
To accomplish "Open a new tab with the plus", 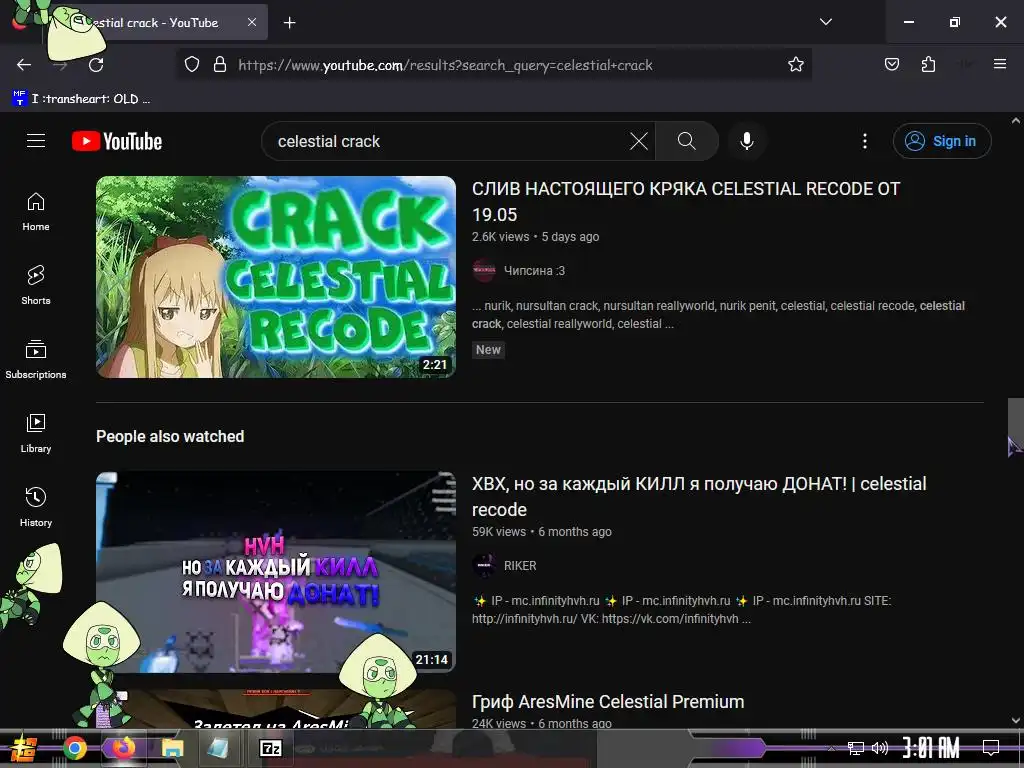I will [289, 23].
